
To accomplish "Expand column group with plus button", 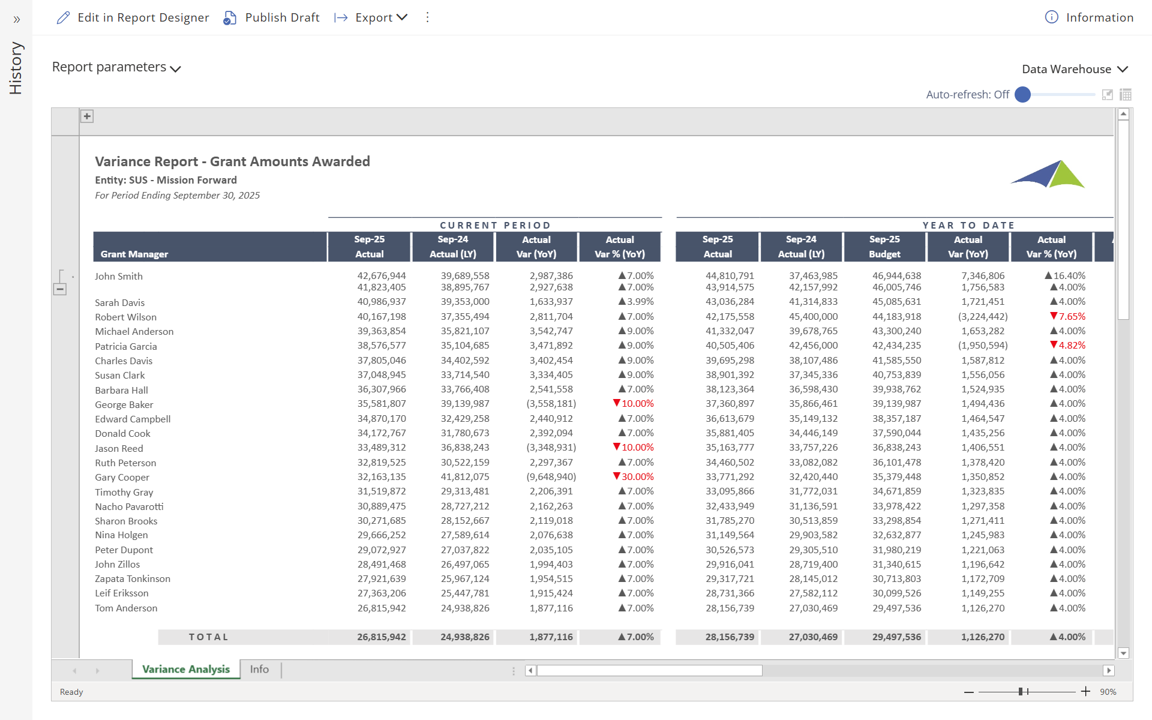I will (87, 116).
